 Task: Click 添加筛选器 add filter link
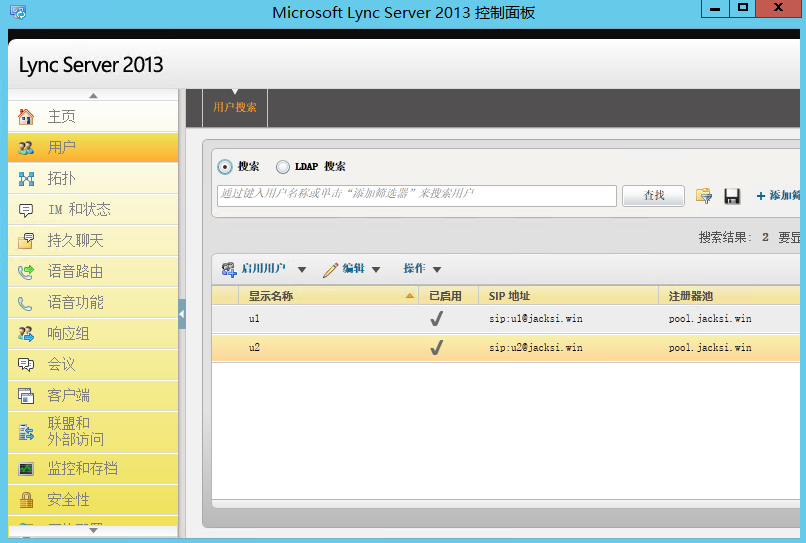point(778,195)
